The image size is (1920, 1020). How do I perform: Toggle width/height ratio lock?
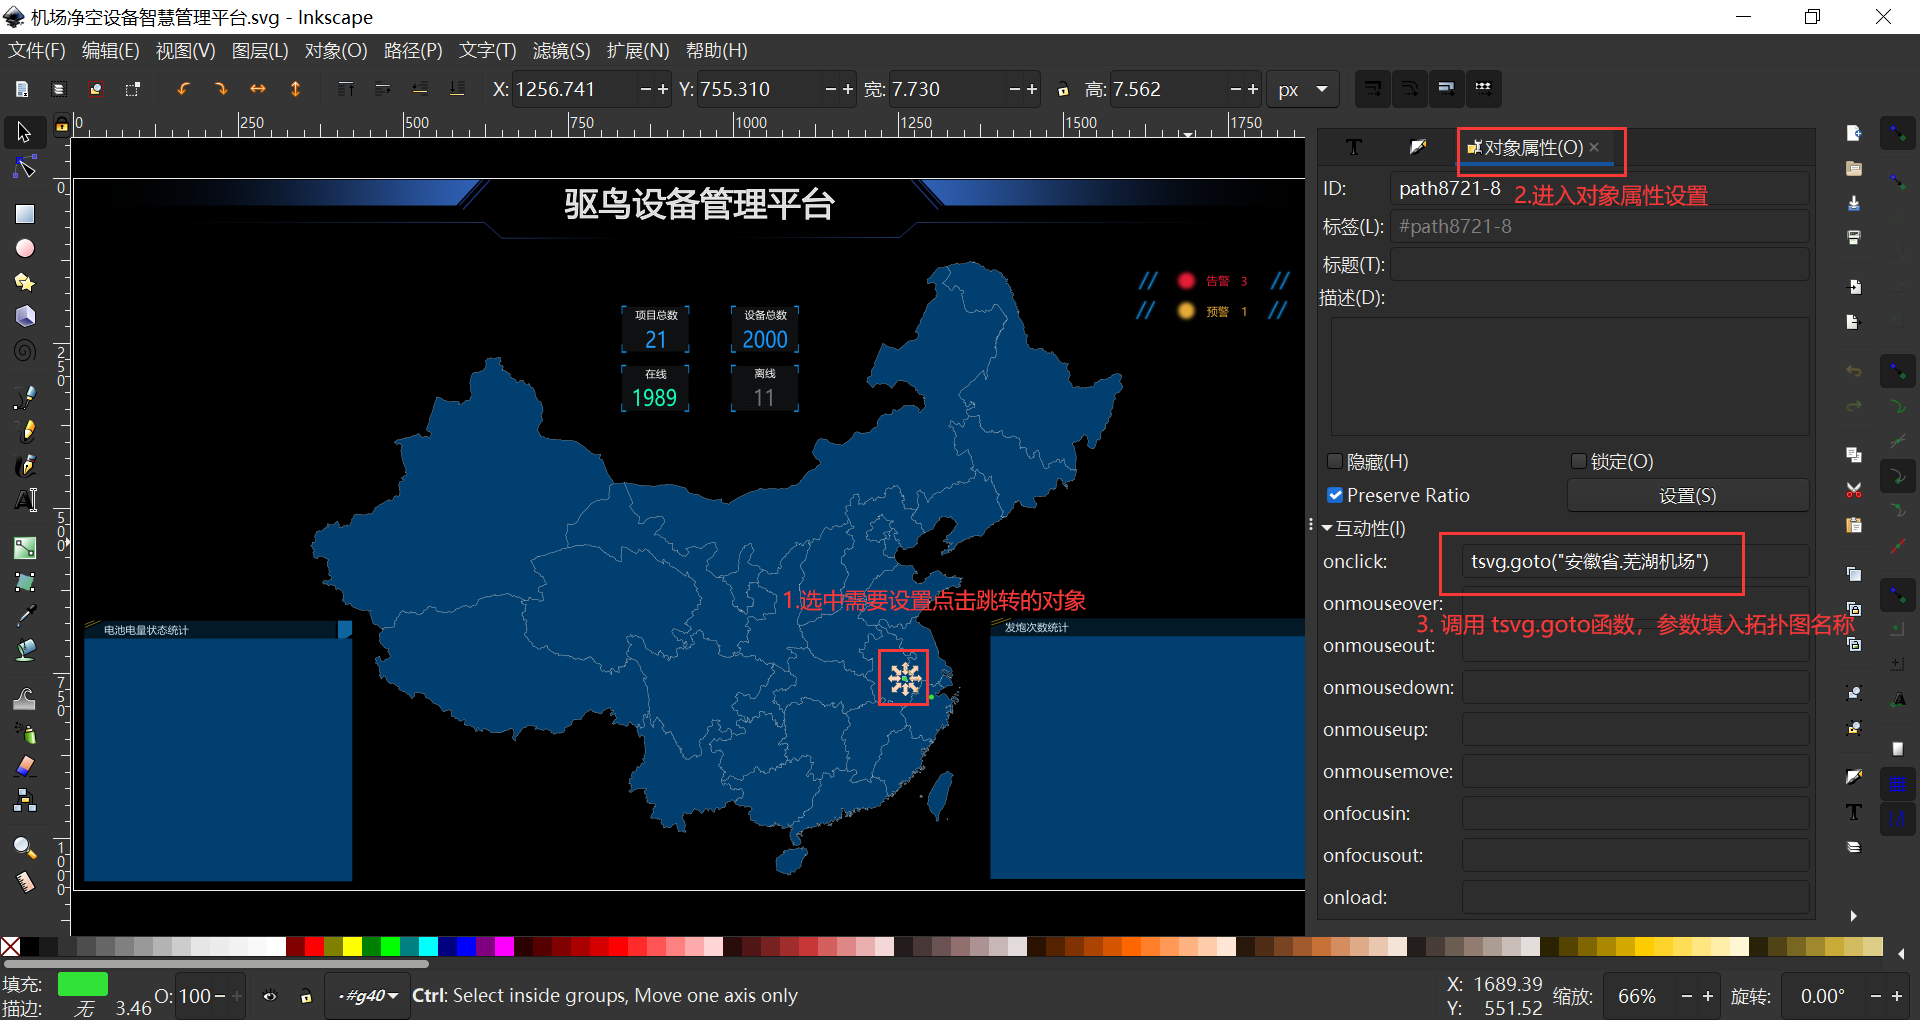[x=1063, y=90]
